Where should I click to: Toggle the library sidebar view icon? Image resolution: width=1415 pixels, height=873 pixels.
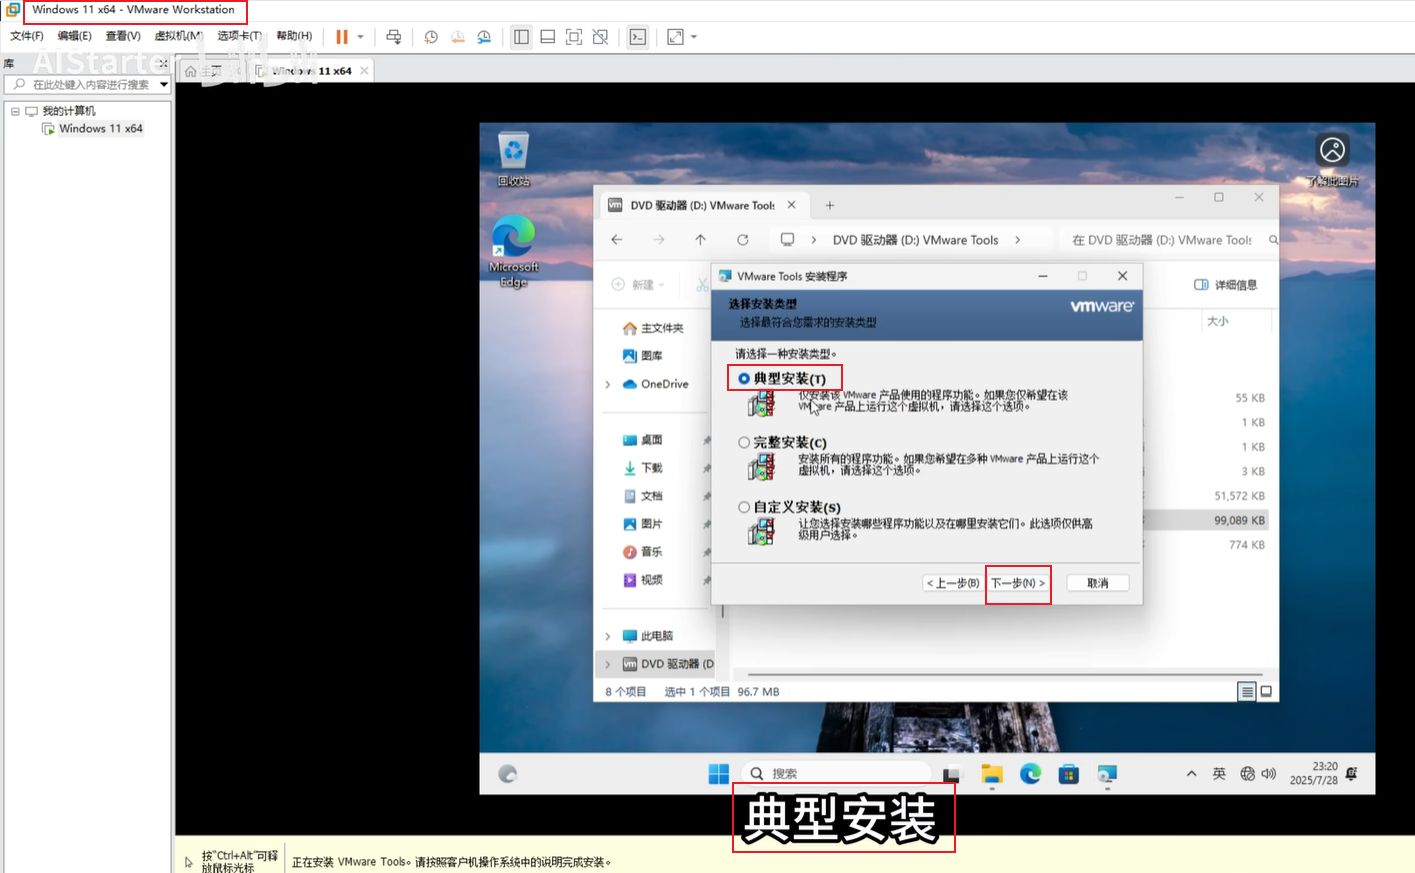coord(521,37)
